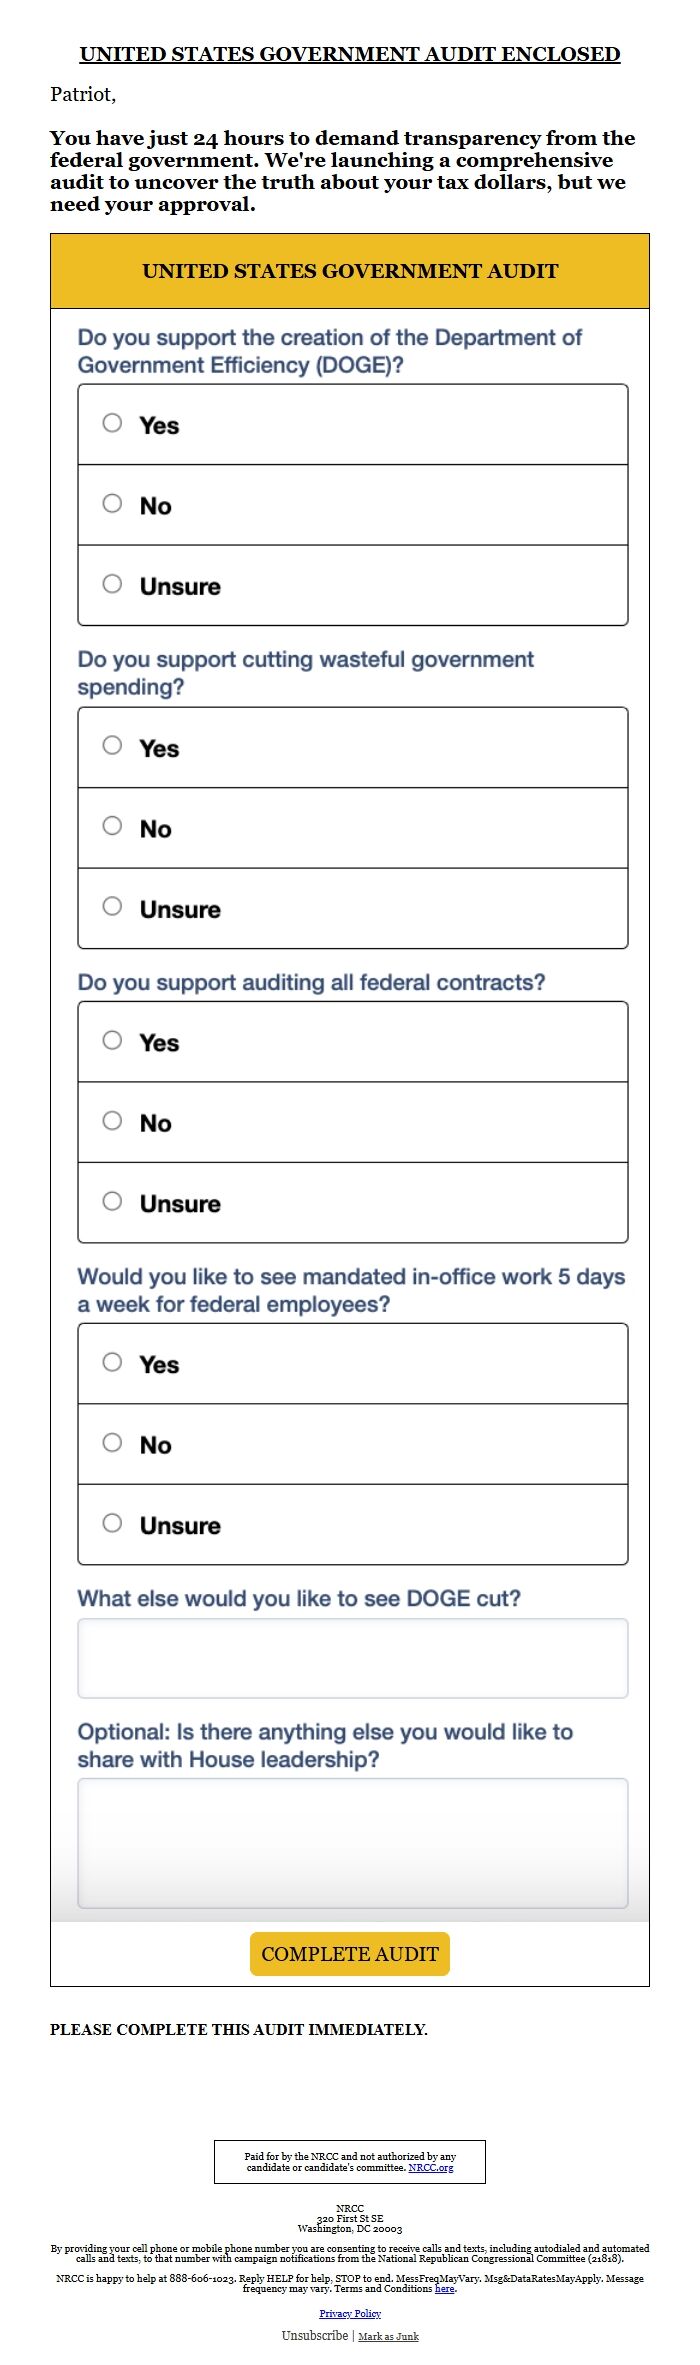Choose Unsure for DOGE creation question

[112, 584]
